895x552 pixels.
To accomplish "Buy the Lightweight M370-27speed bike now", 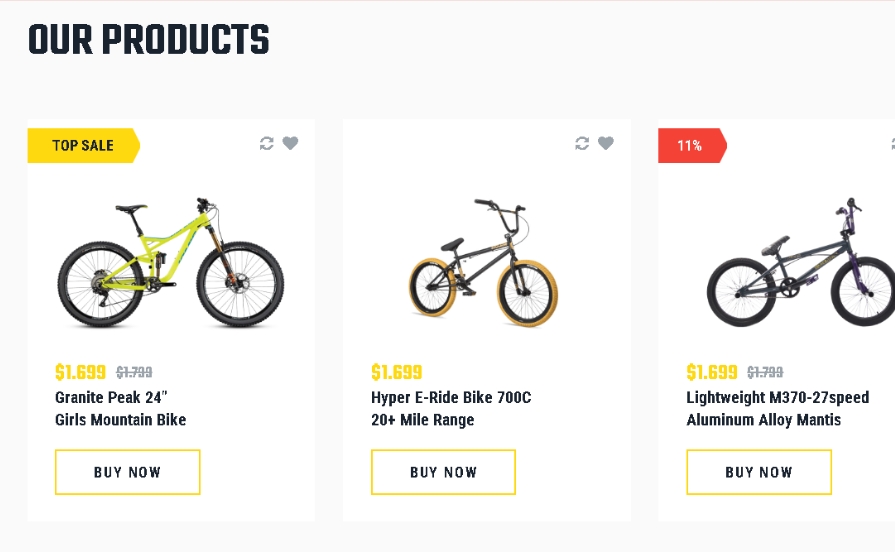I will (x=758, y=472).
